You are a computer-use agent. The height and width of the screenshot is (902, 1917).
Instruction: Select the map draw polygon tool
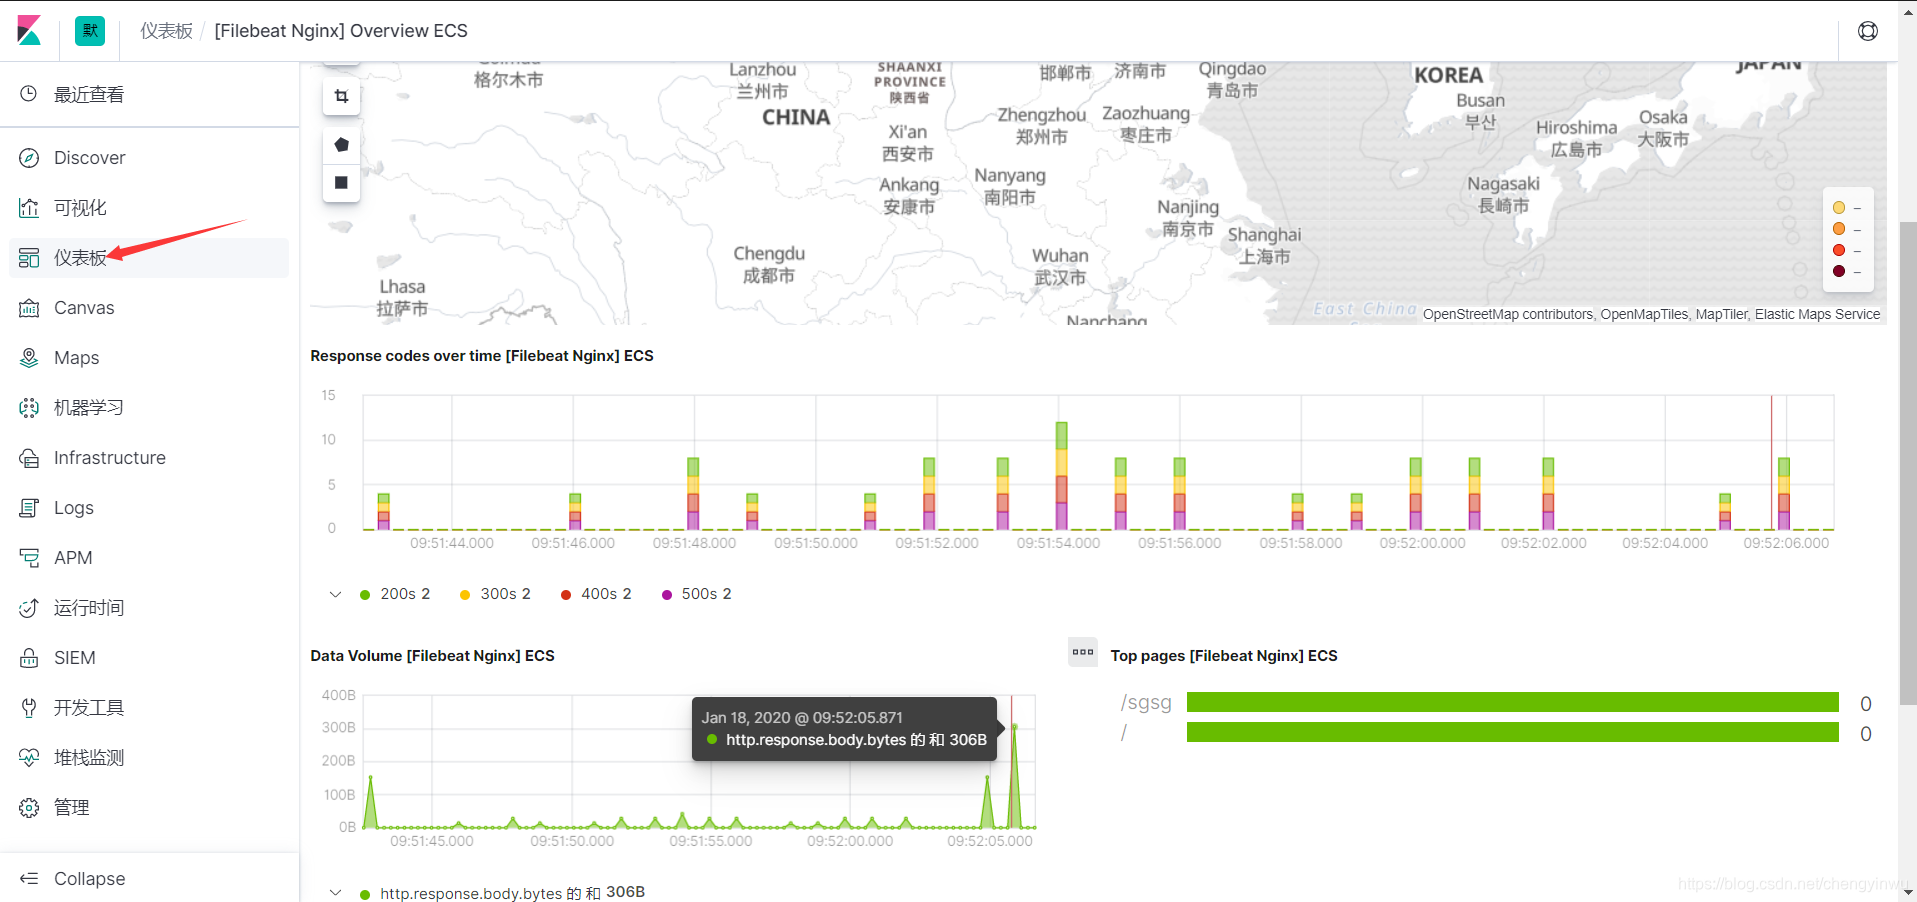[x=341, y=145]
